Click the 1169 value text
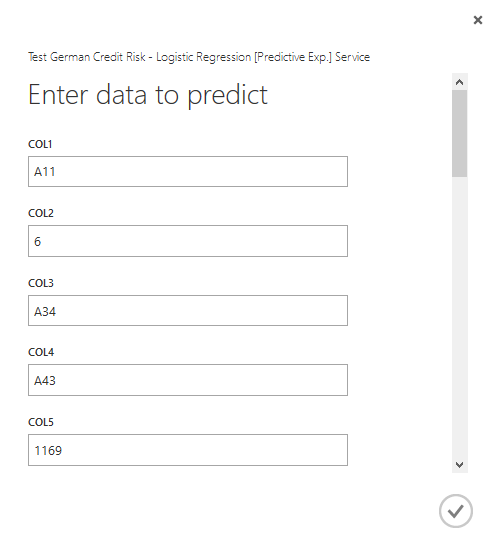Viewport: 498px width, 552px height. [48, 450]
